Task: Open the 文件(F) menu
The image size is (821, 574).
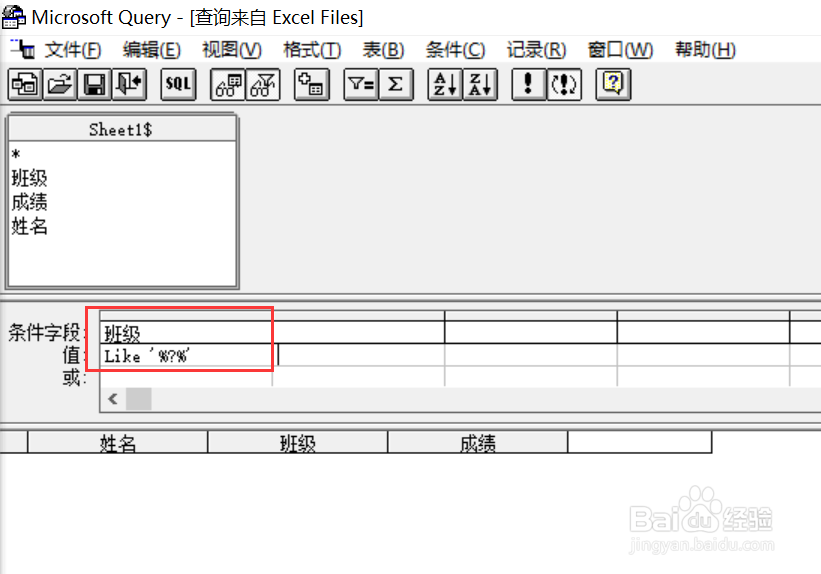Action: pyautogui.click(x=73, y=50)
